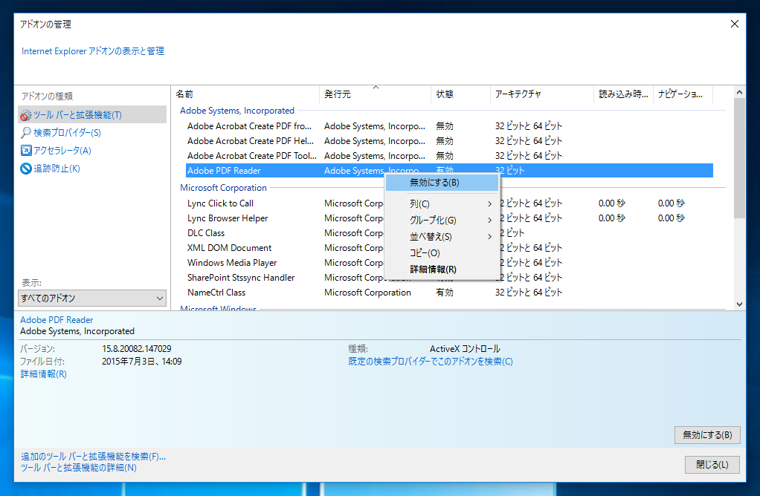Select the Lync Click to Call row

click(x=449, y=203)
